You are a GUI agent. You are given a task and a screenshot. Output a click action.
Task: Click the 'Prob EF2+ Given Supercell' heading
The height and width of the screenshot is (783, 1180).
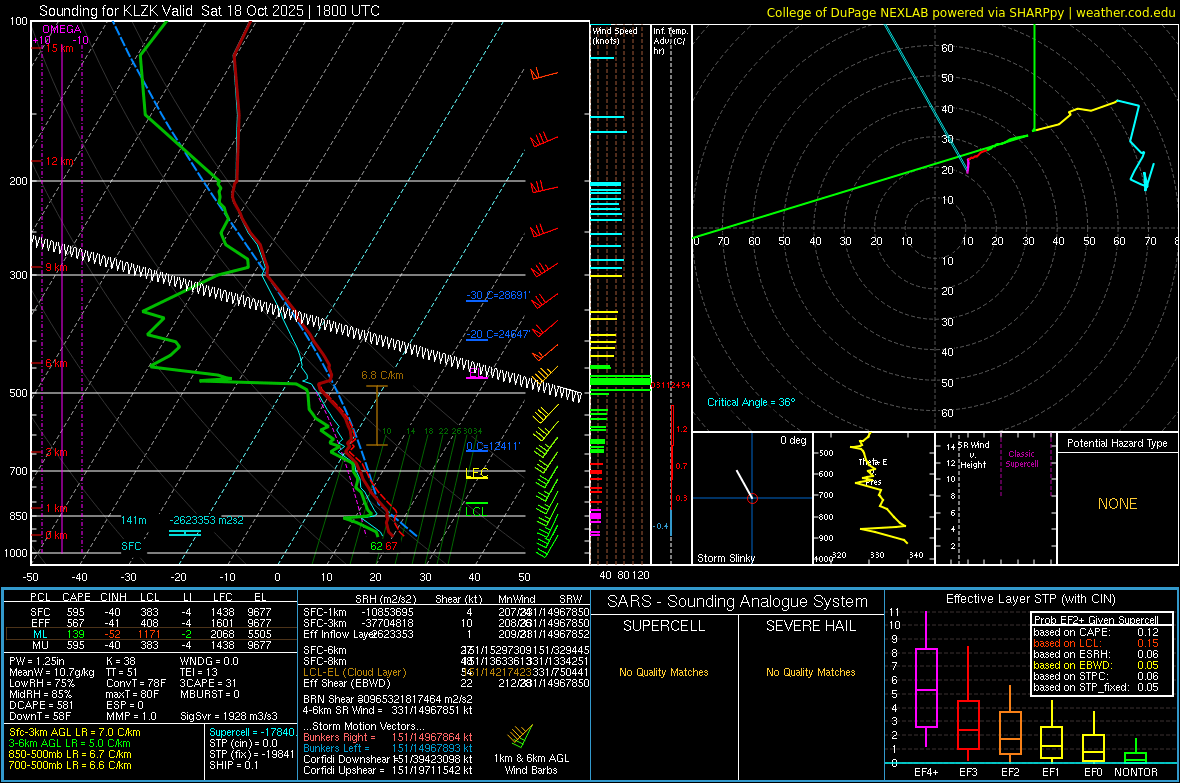pos(1096,620)
